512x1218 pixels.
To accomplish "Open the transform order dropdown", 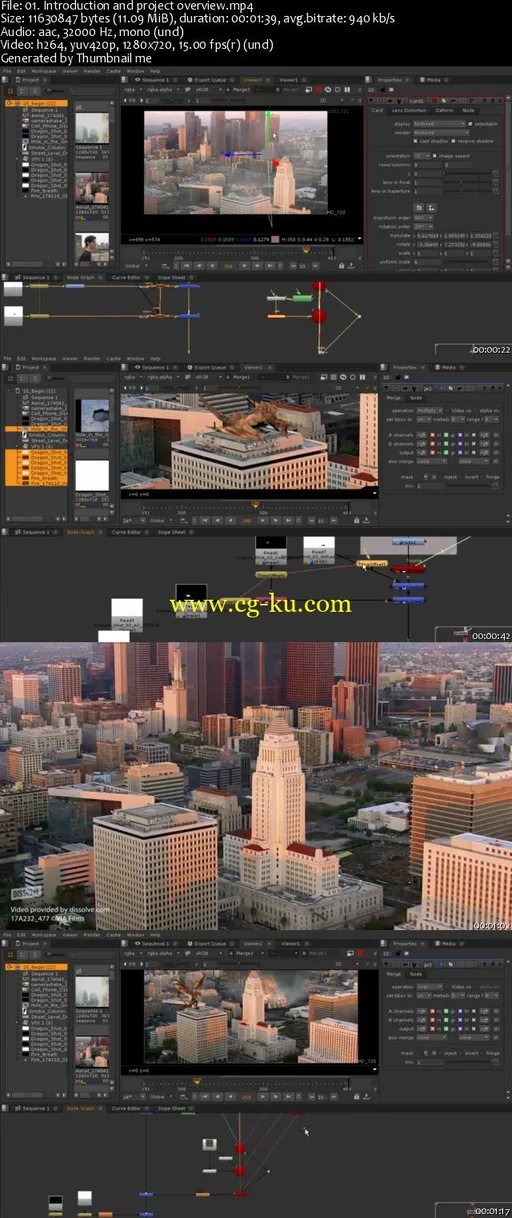I will pyautogui.click(x=423, y=218).
